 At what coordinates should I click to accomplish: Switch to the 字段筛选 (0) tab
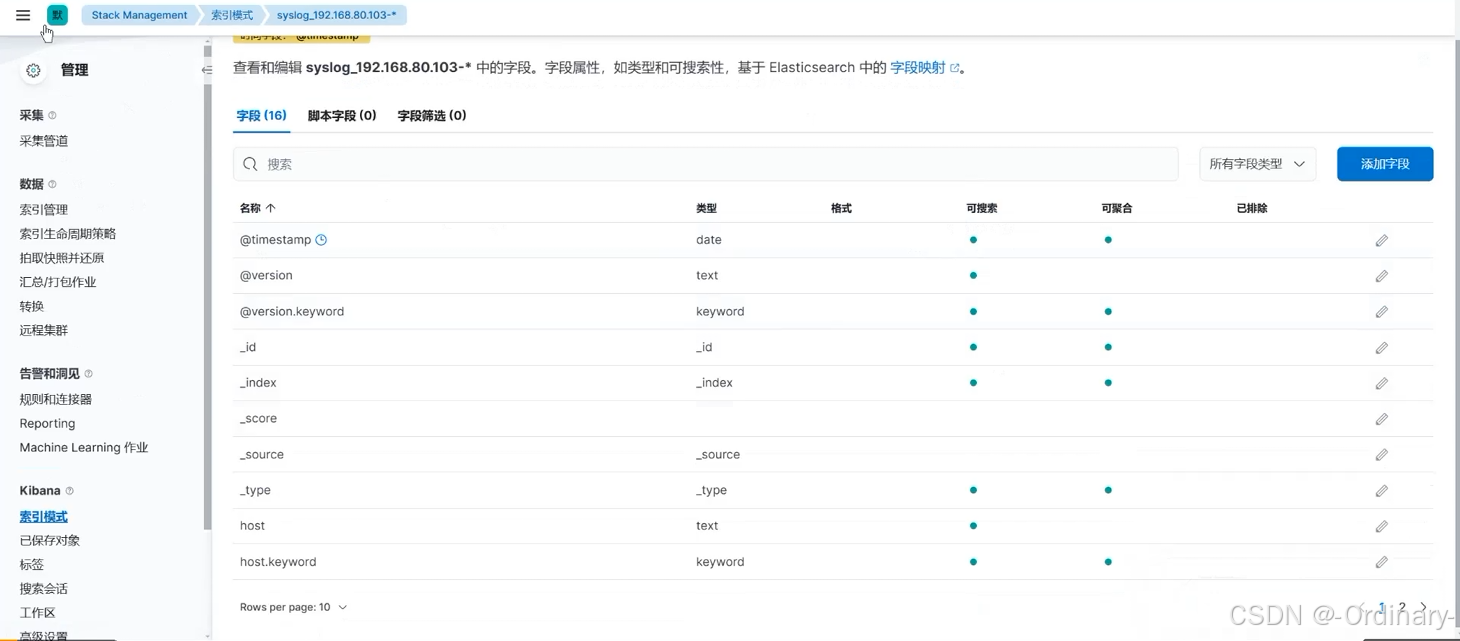click(432, 116)
